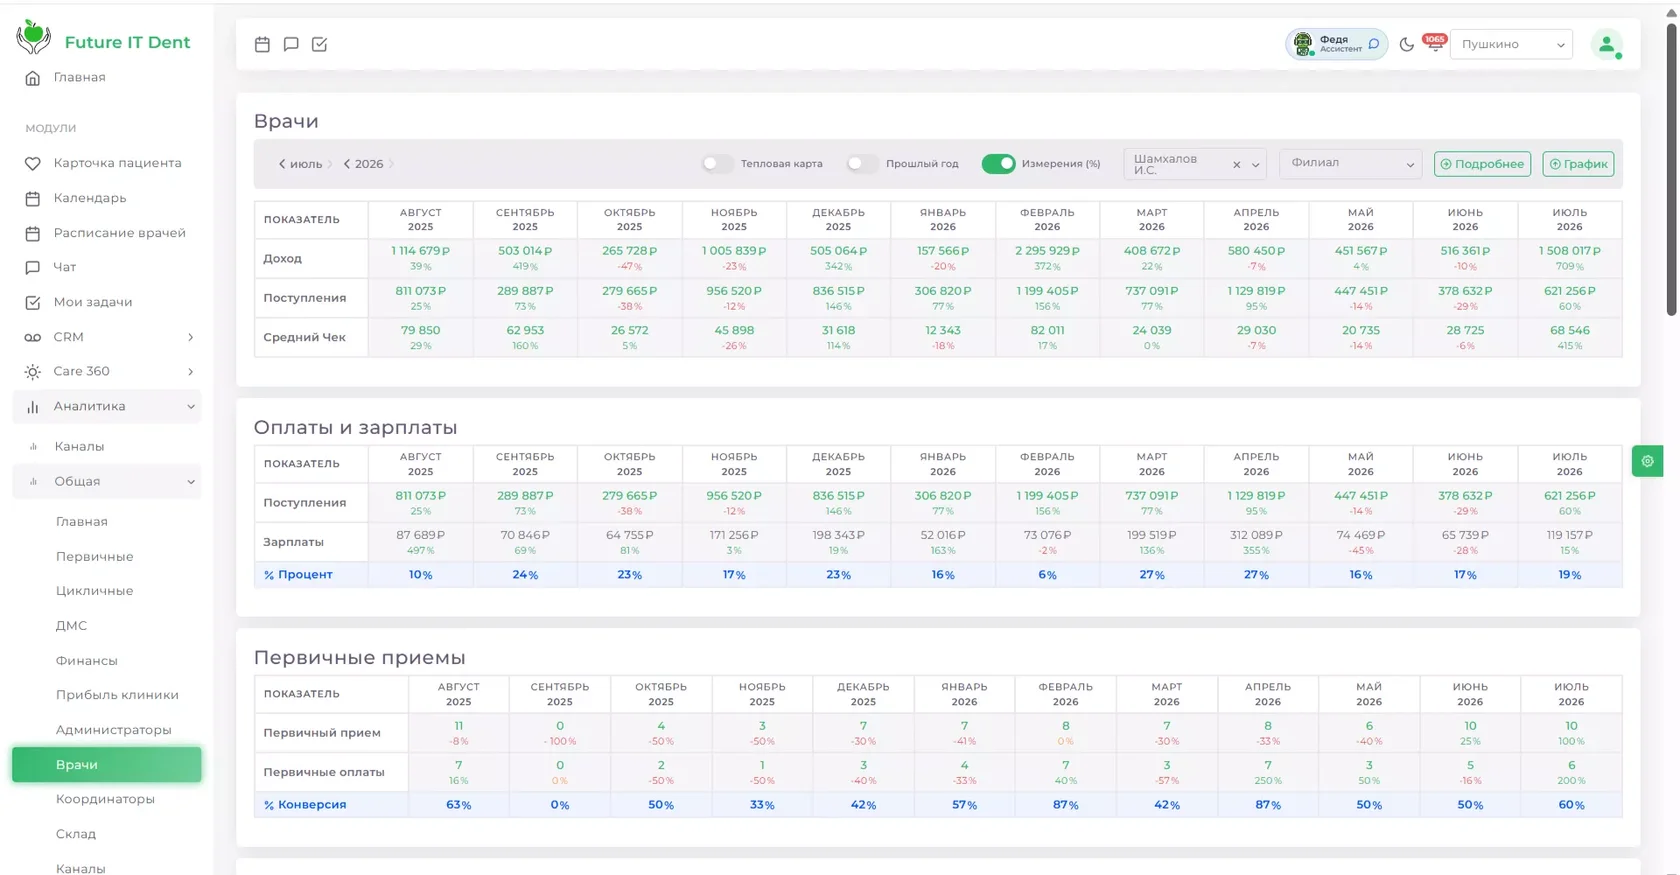This screenshot has height=875, width=1680.
Task: Open the calendar icon in top toolbar
Action: coord(262,44)
